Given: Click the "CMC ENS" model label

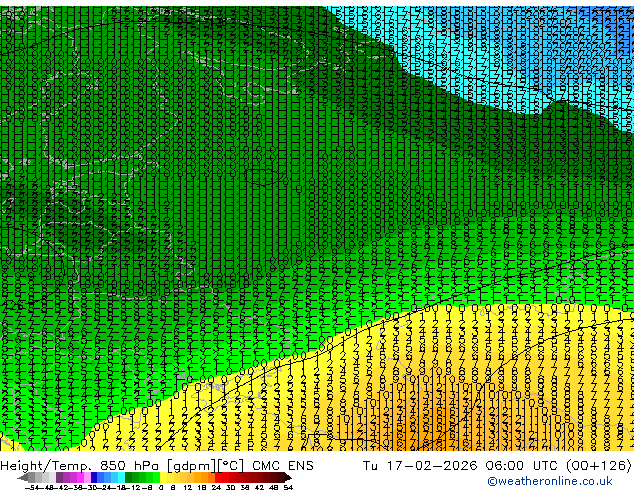Looking at the screenshot, I should 283,466.
